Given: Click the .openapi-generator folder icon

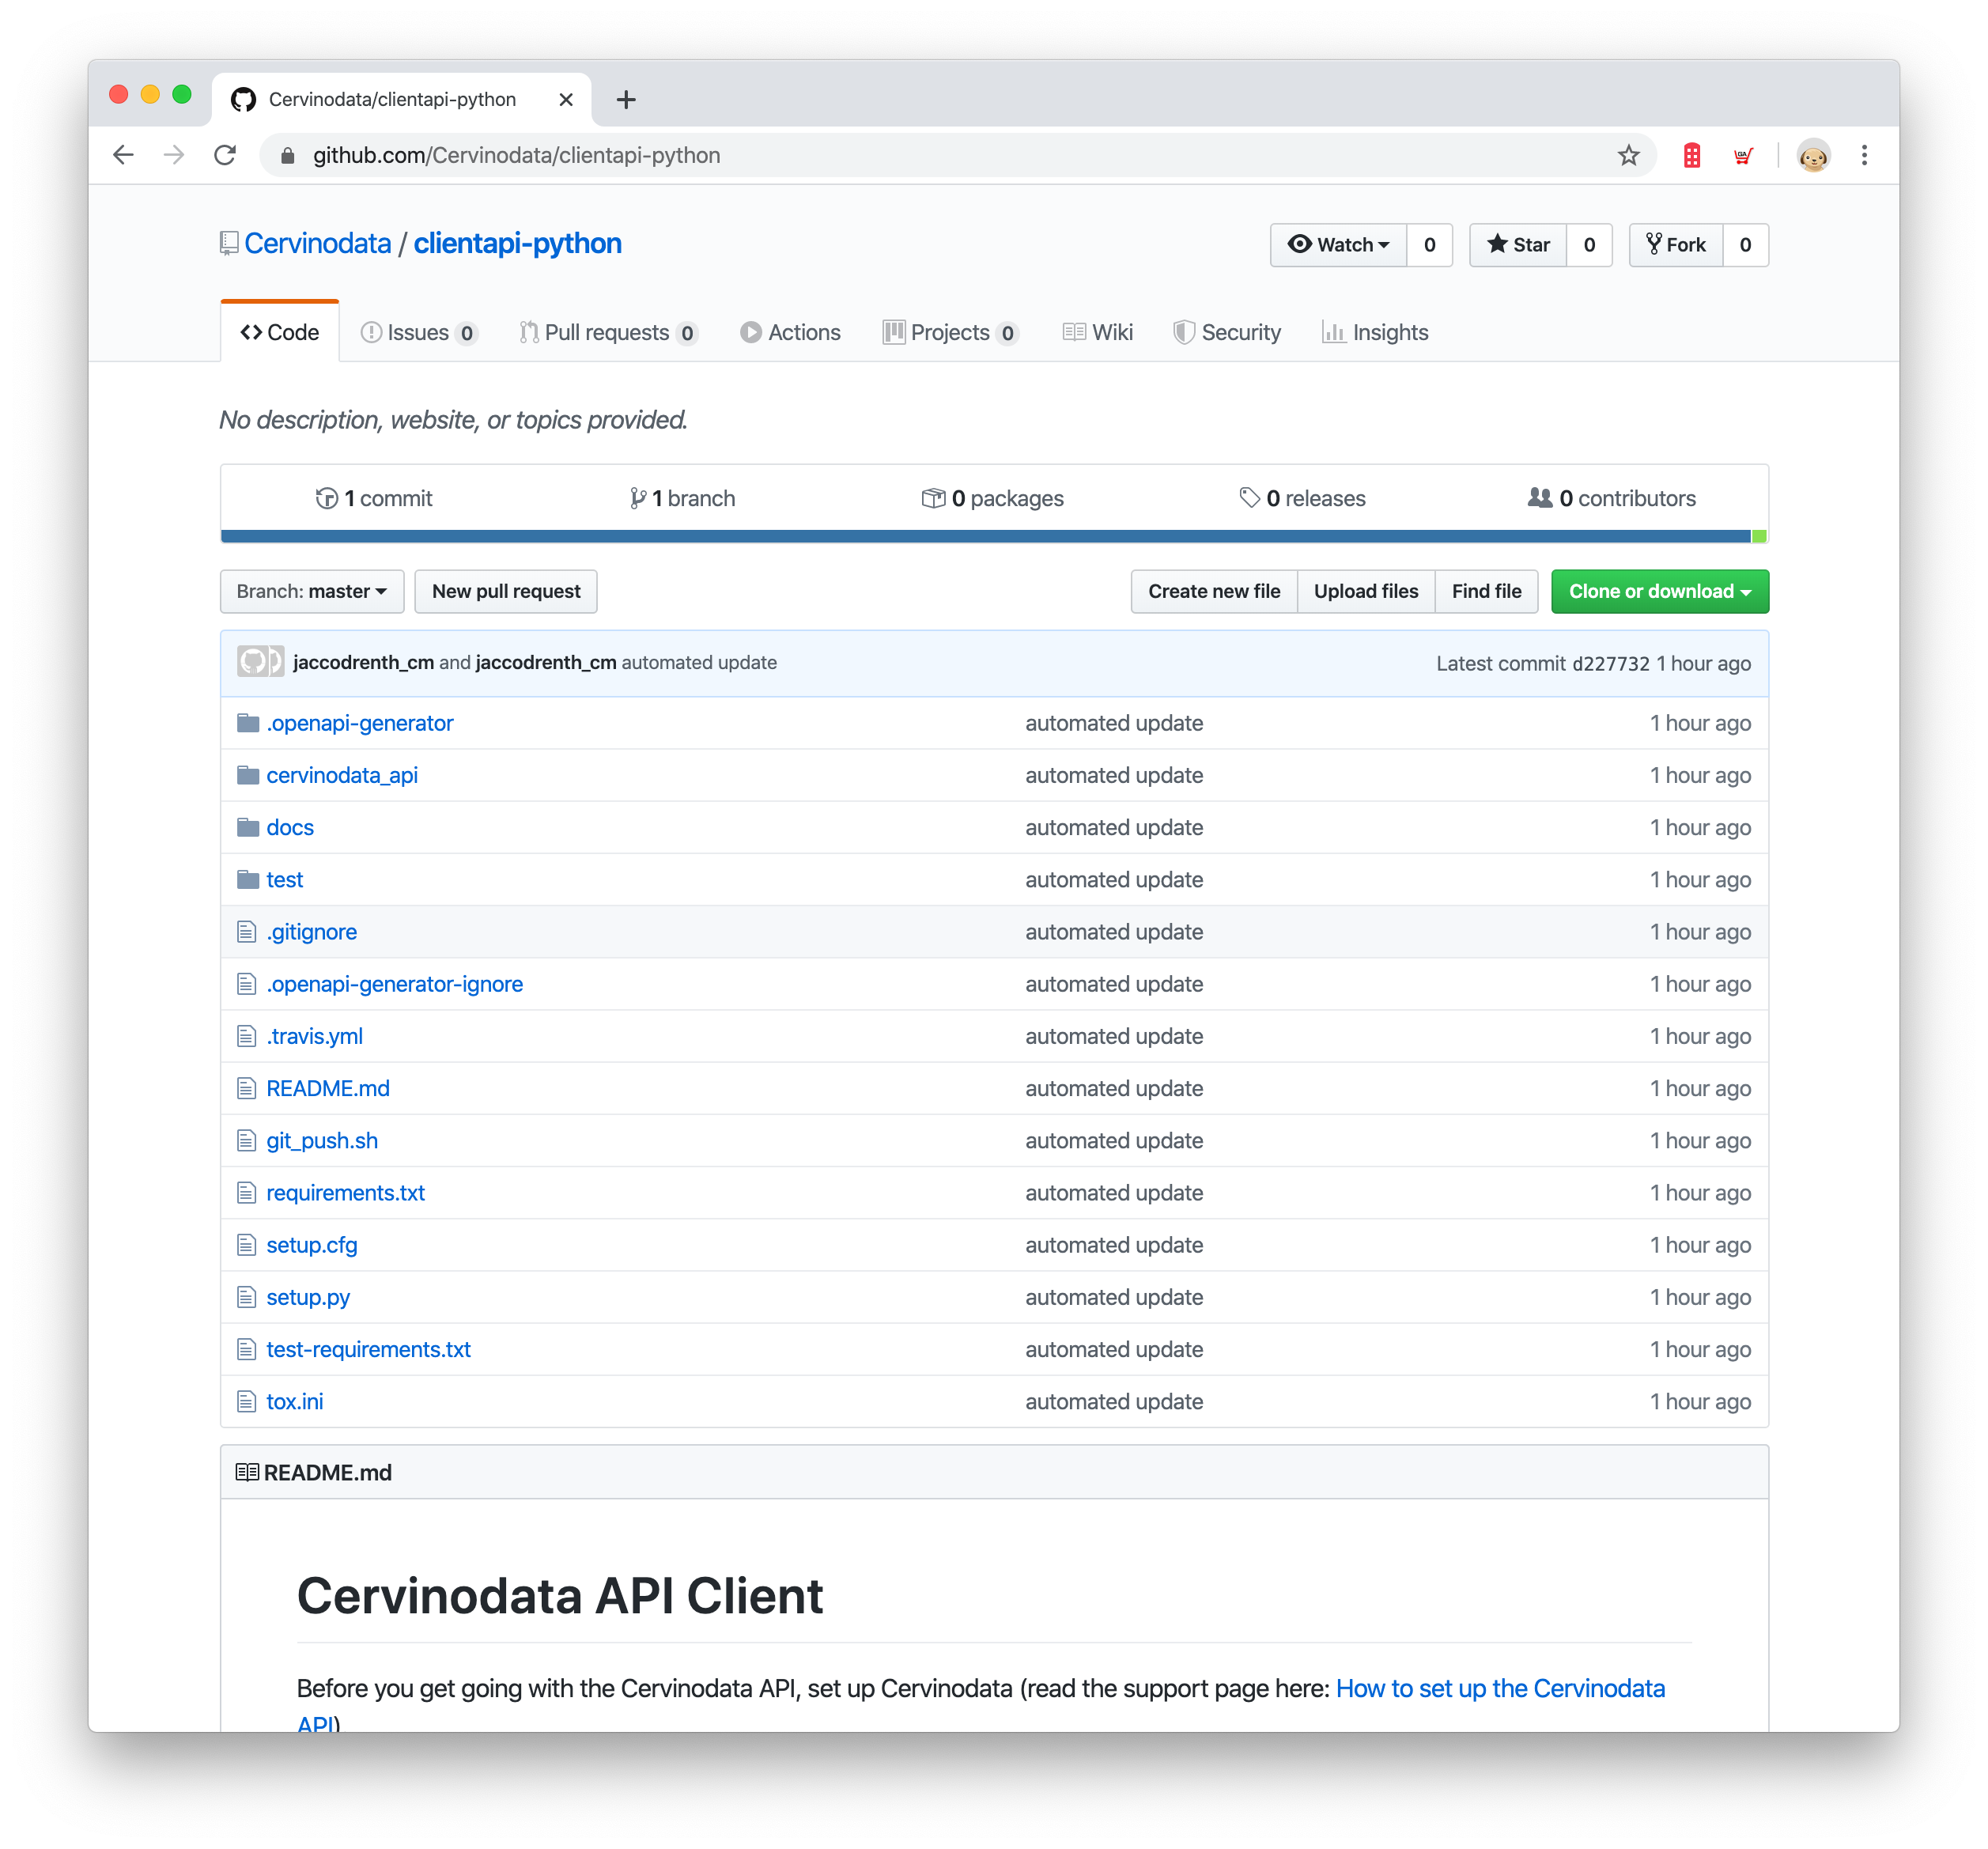Looking at the screenshot, I should tap(248, 723).
